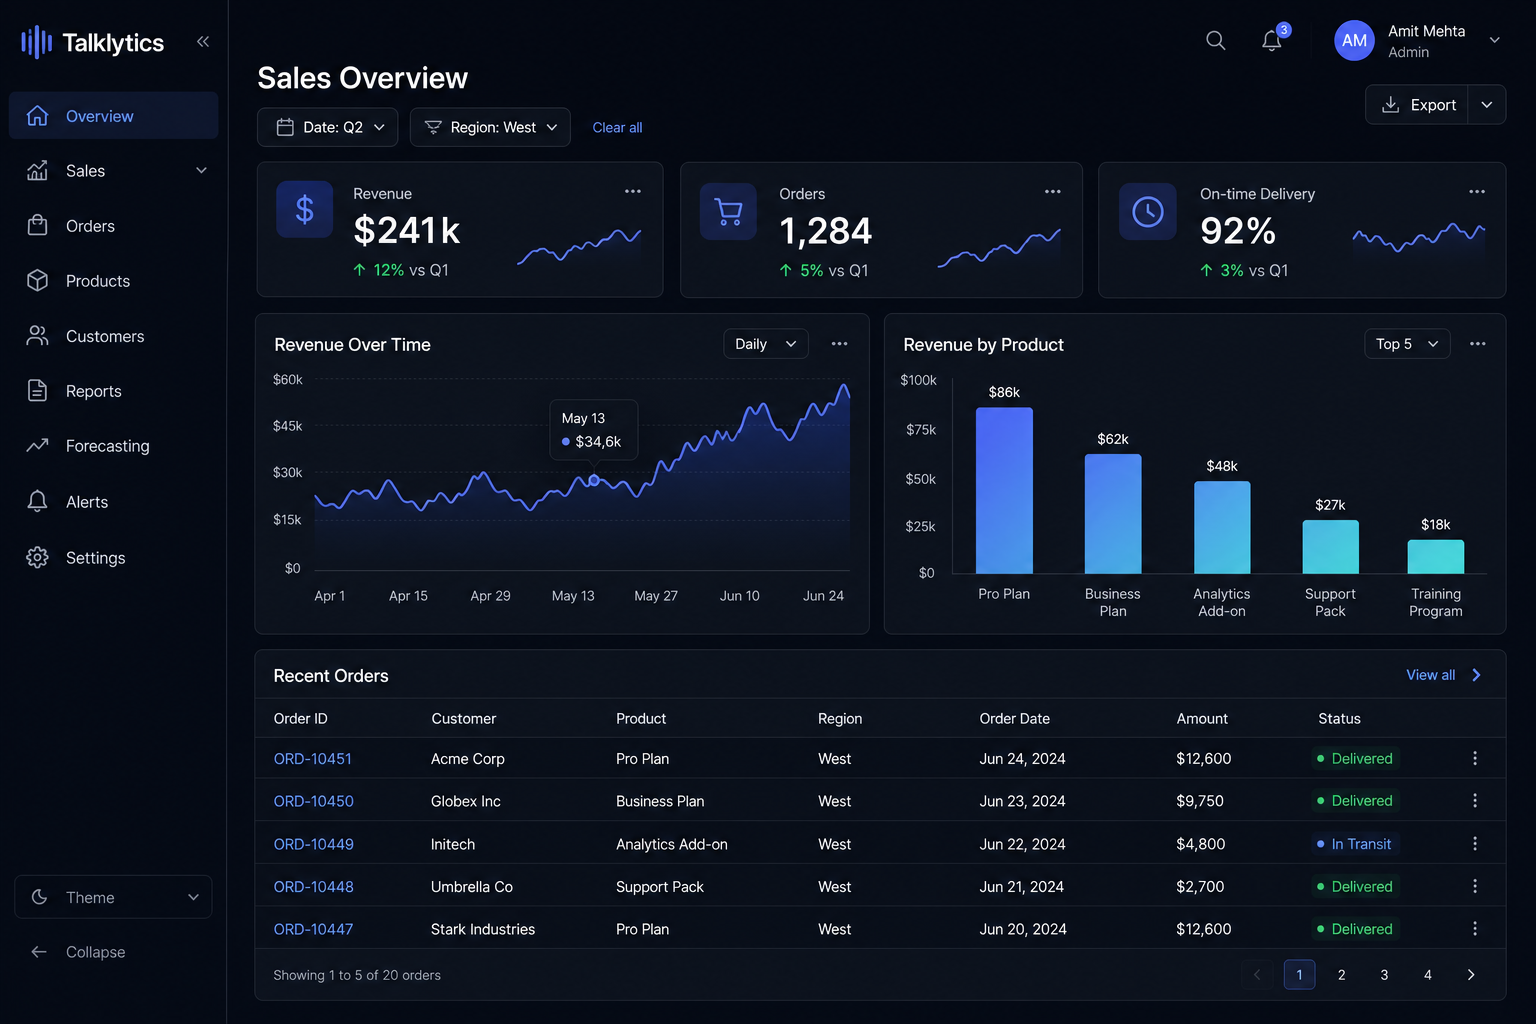The width and height of the screenshot is (1536, 1024).
Task: Click the Support Pack bar
Action: click(1331, 547)
